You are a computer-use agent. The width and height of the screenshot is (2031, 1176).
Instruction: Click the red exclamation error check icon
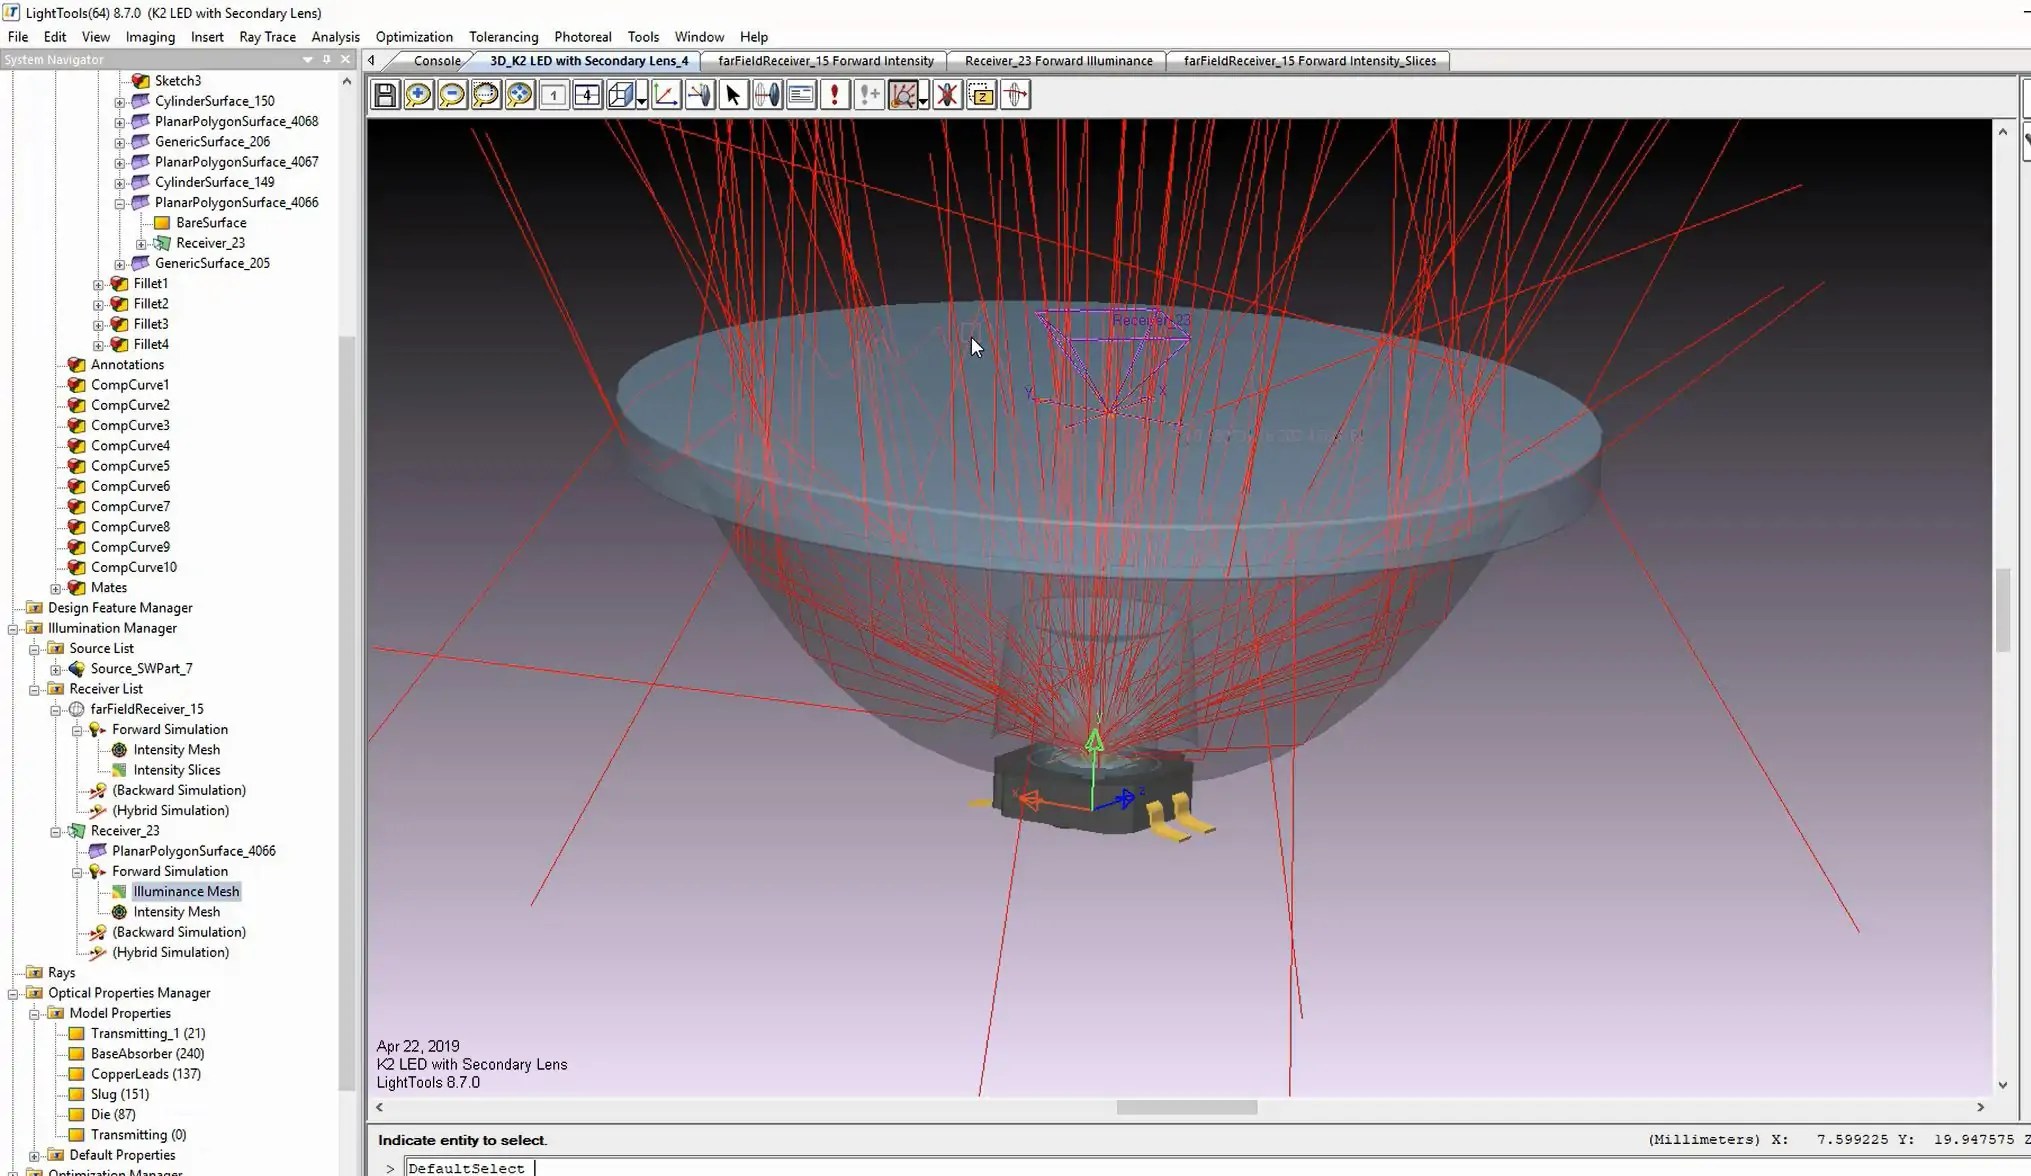[x=835, y=95]
